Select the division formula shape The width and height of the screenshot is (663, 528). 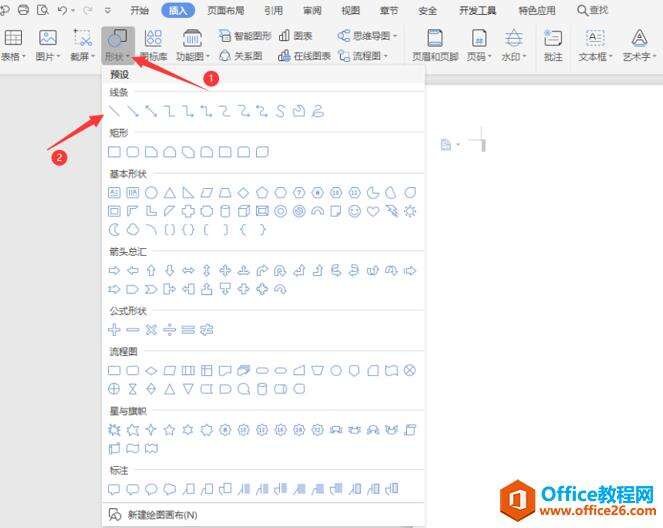click(170, 329)
